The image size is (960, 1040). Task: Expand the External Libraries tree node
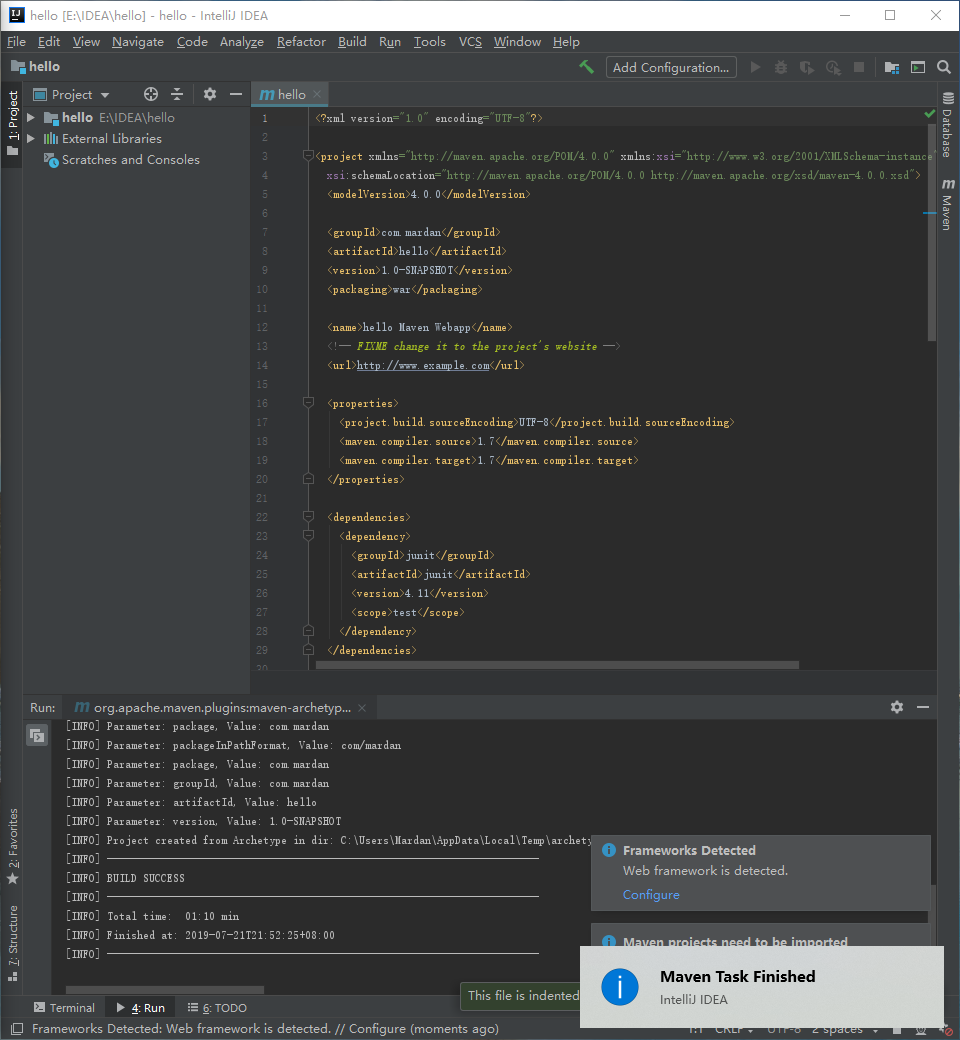pyautogui.click(x=31, y=139)
